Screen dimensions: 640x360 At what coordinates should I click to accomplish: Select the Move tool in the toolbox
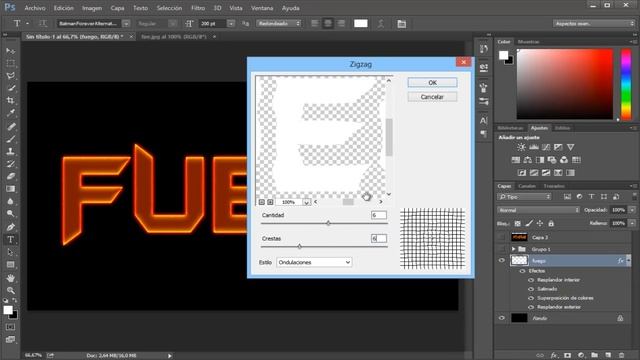[x=11, y=51]
